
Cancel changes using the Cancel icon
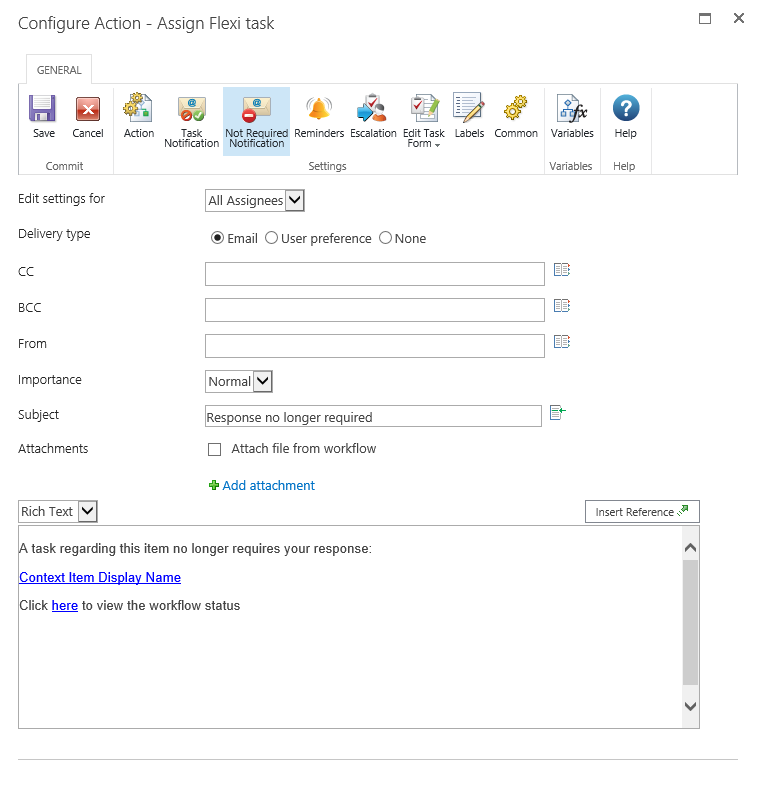(x=88, y=110)
